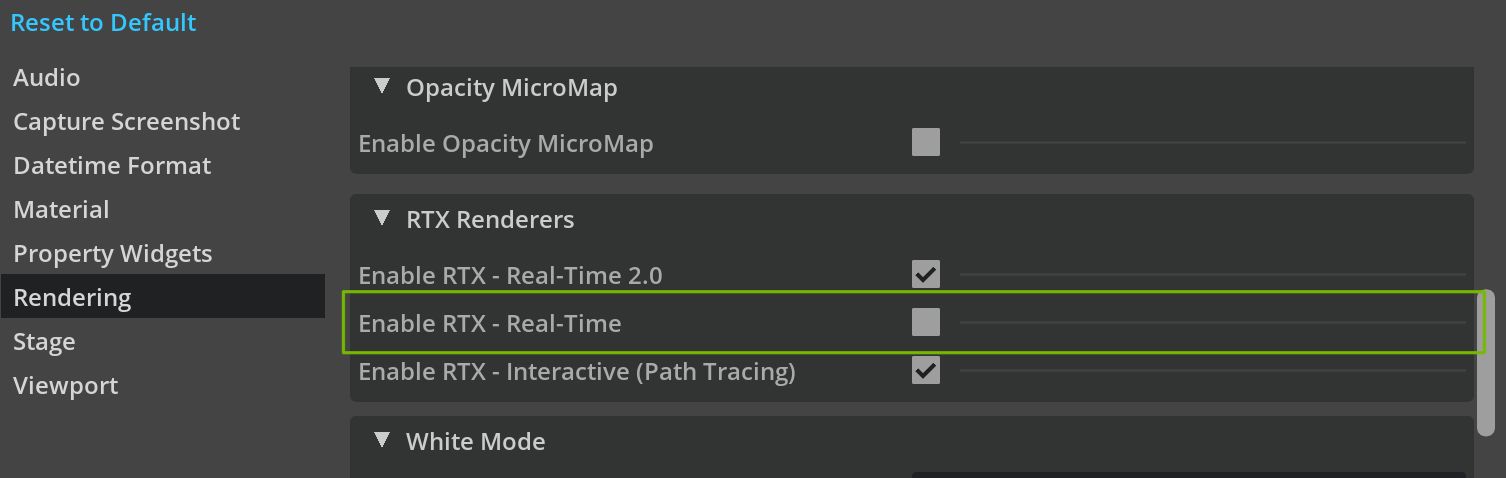Screen dimensions: 1506x478
Task: Click the field under White Mode
Action: (1188, 474)
